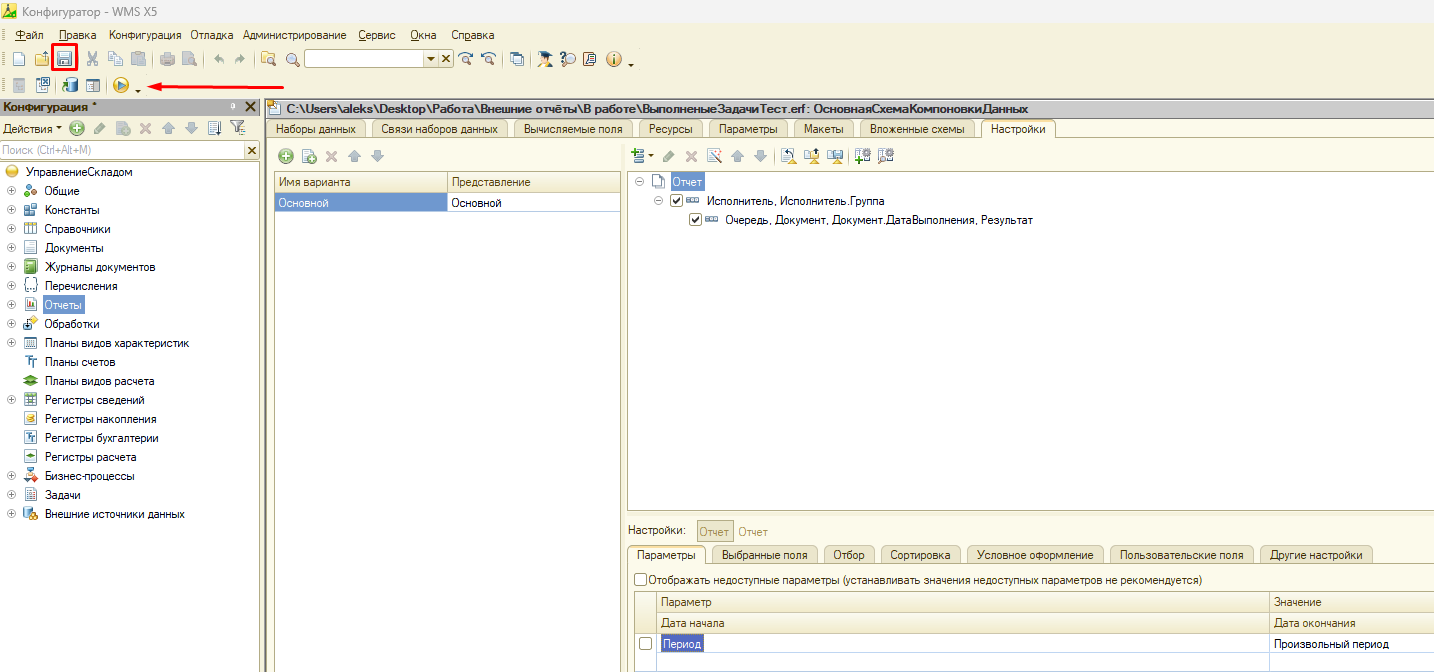Viewport: 1434px width, 672px height.
Task: Select Обработки in configuration tree
Action: coord(72,324)
